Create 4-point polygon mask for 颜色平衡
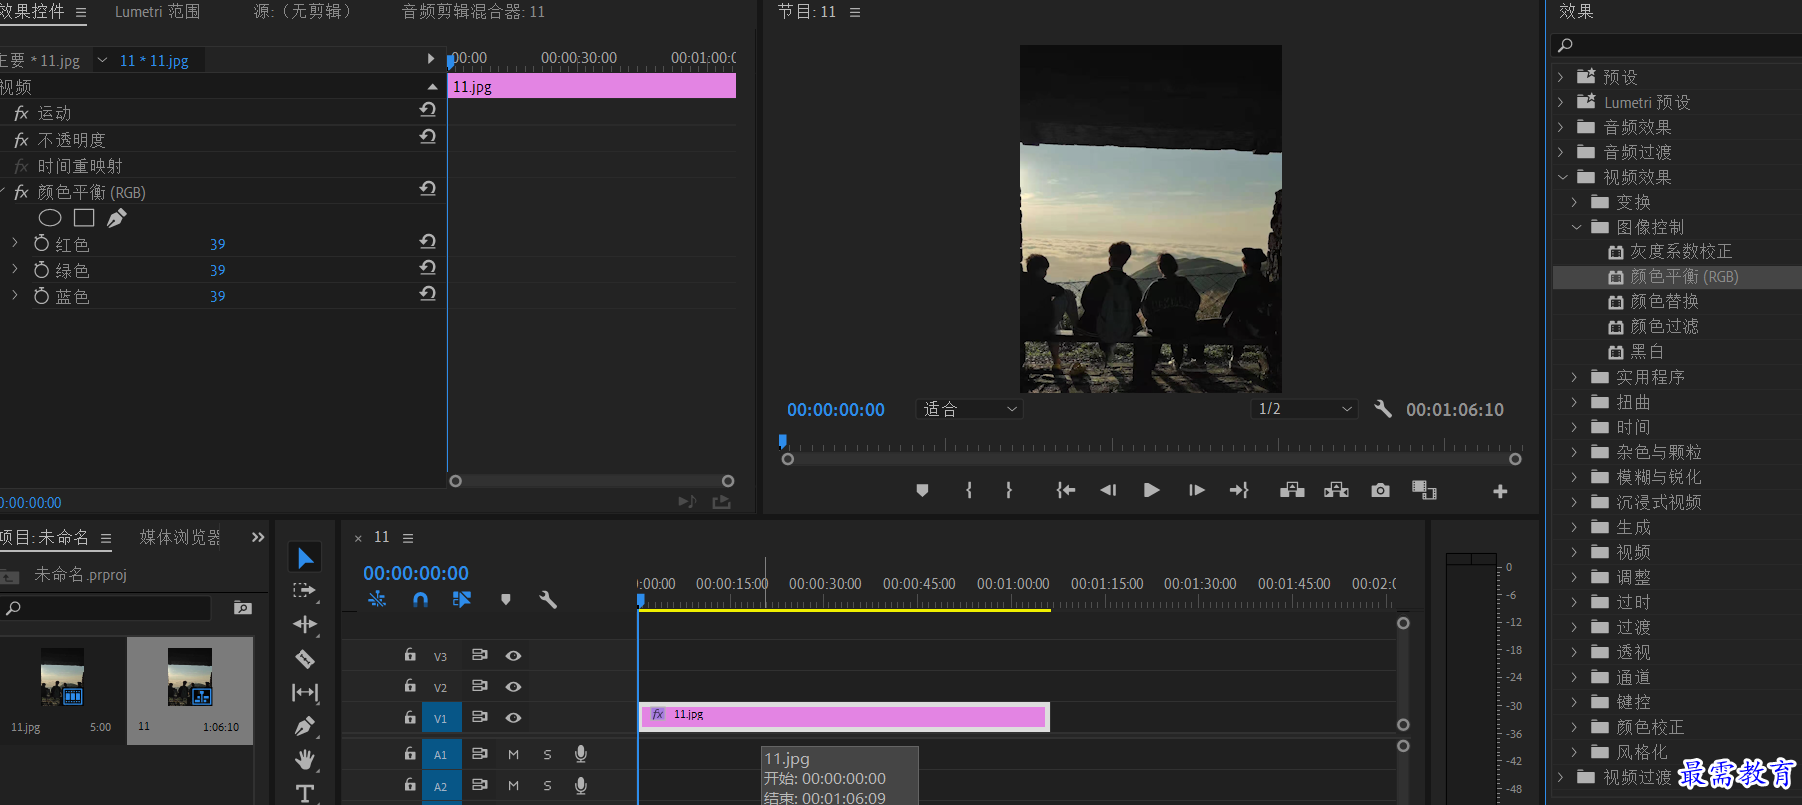 84,218
